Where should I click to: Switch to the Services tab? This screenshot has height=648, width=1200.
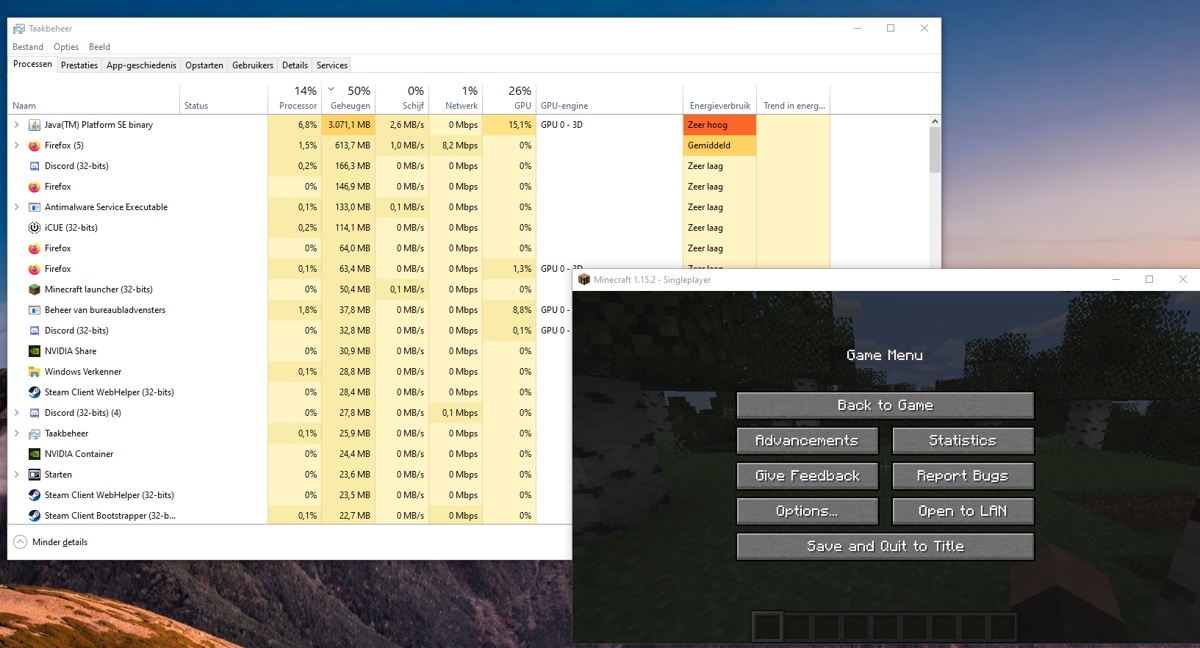(332, 65)
